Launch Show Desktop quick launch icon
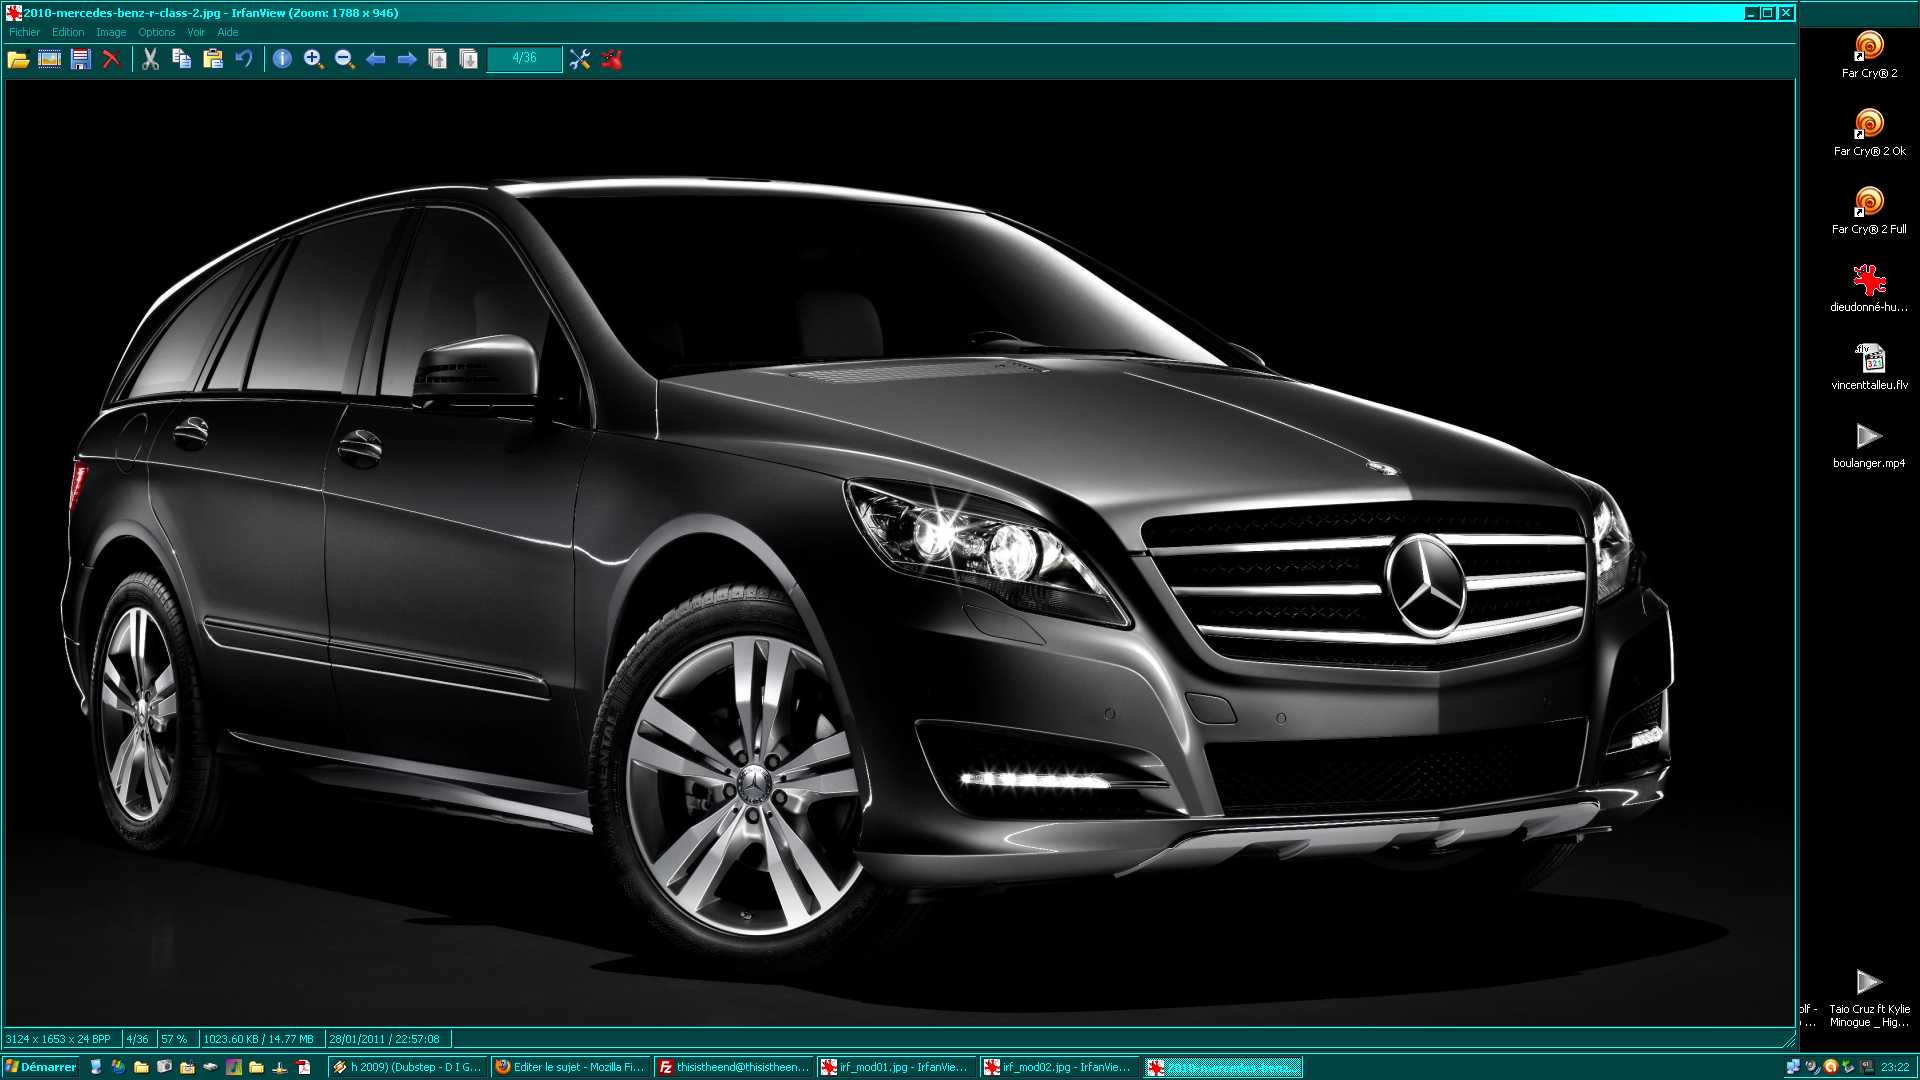This screenshot has width=1920, height=1080. [x=96, y=1067]
